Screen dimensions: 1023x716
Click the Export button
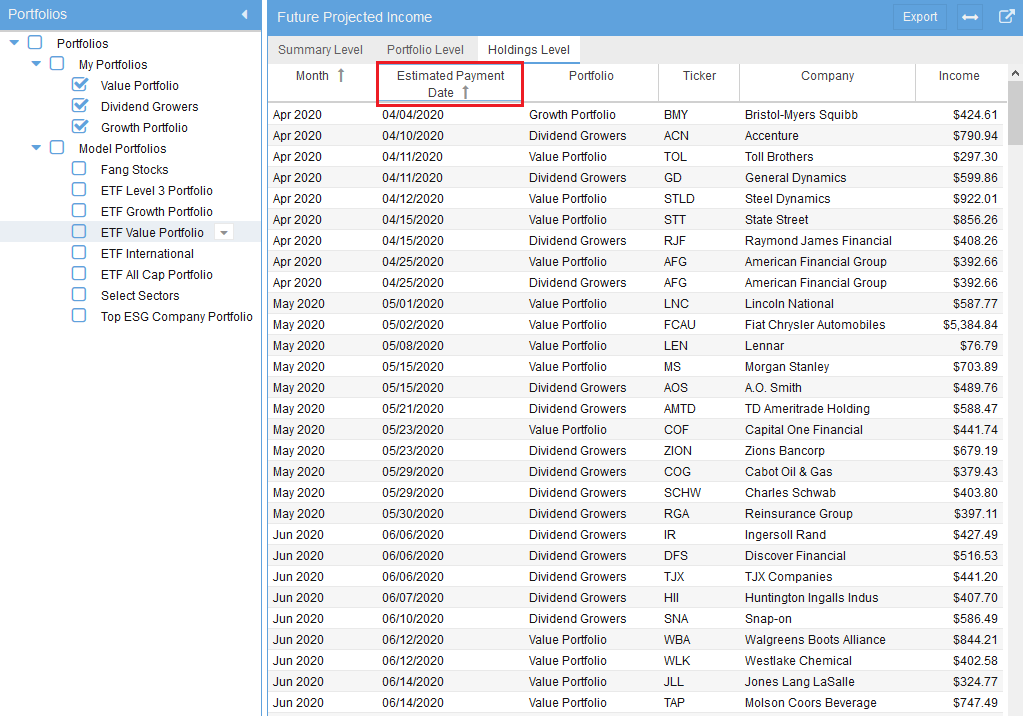[x=919, y=17]
